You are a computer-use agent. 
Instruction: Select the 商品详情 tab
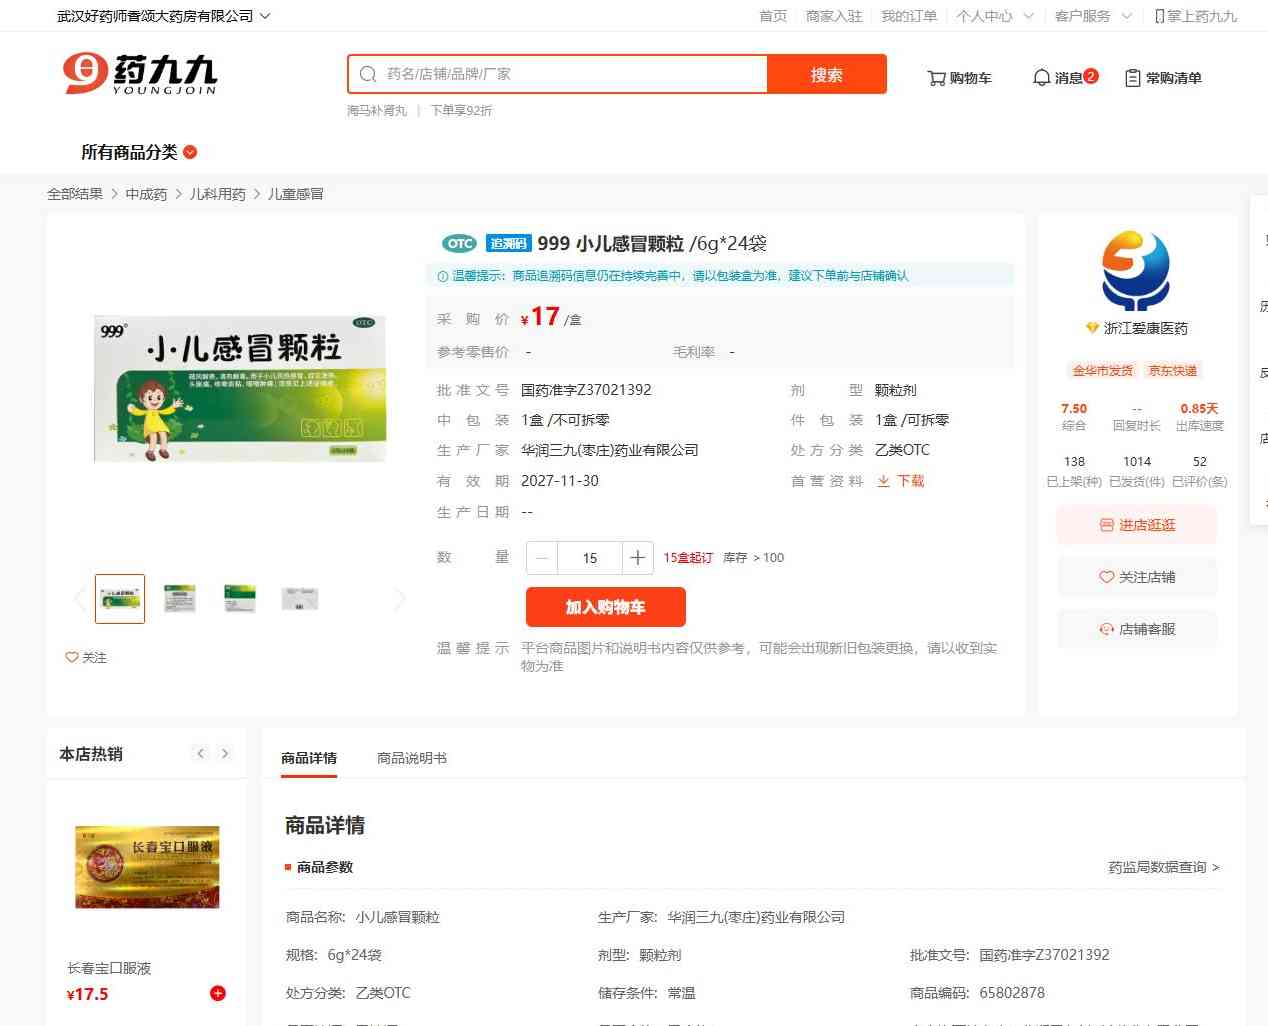(309, 758)
